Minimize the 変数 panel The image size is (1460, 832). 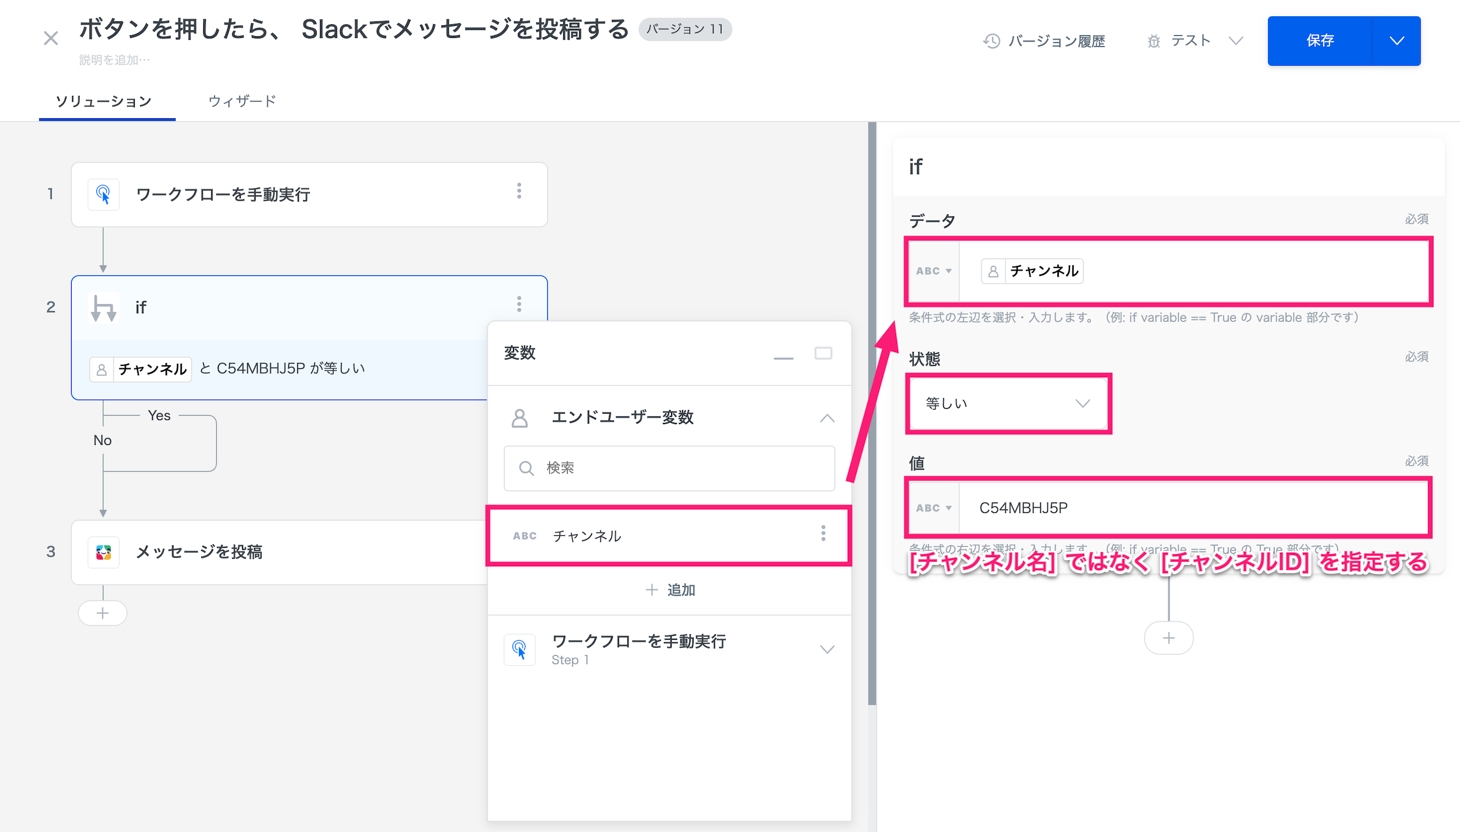783,355
